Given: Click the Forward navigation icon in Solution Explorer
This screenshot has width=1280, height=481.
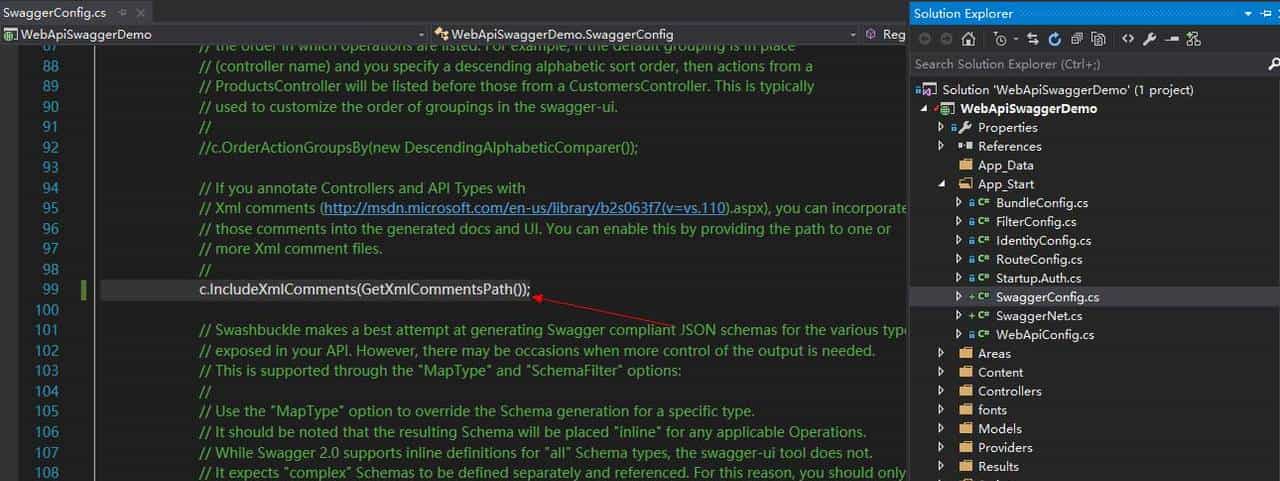Looking at the screenshot, I should pyautogui.click(x=945, y=39).
